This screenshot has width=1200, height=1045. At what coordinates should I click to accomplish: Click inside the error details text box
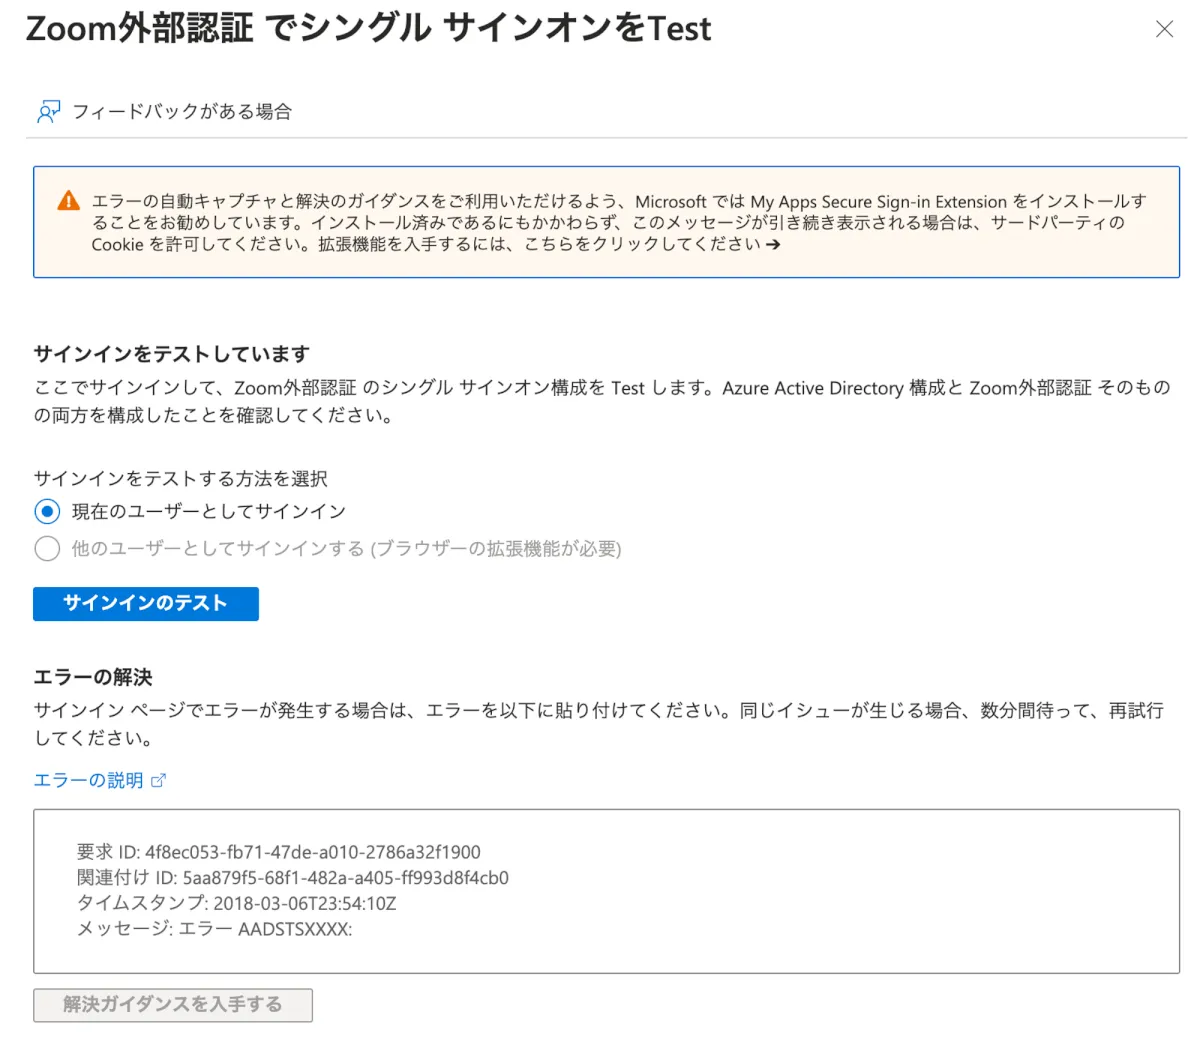coord(606,891)
